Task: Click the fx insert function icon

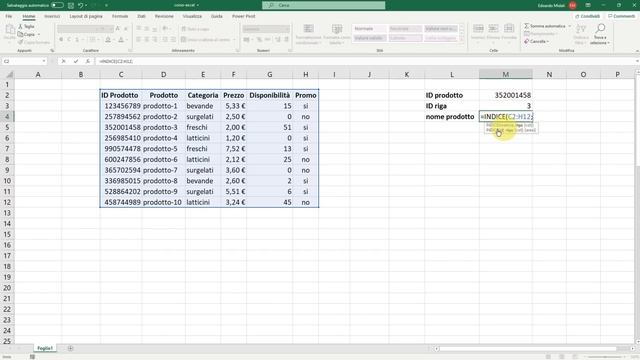Action: coord(87,61)
